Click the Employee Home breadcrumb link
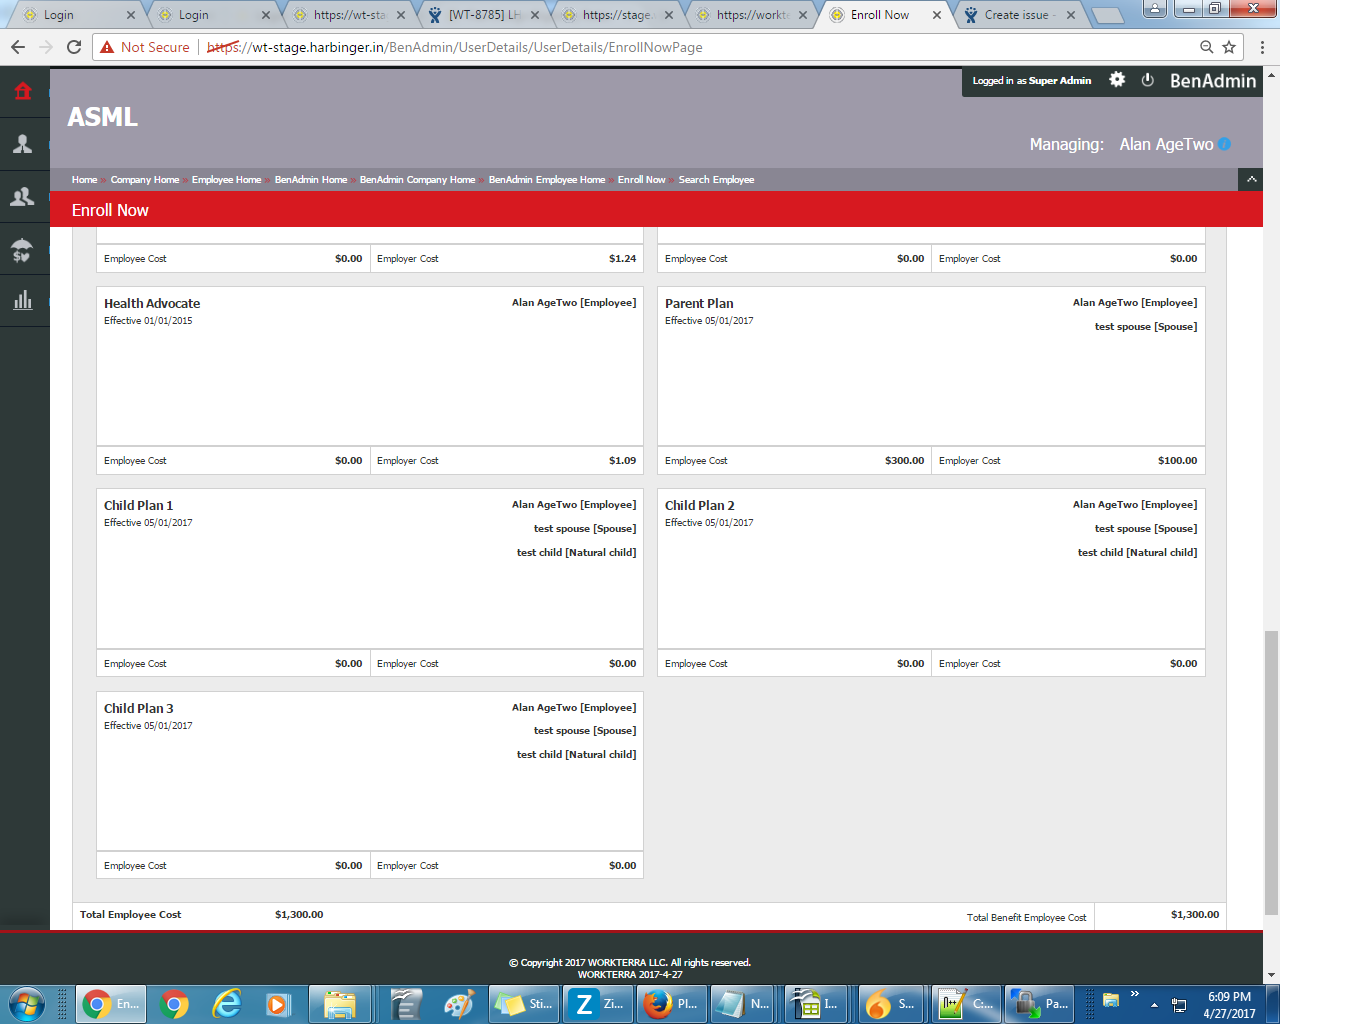The image size is (1358, 1024). [x=226, y=180]
